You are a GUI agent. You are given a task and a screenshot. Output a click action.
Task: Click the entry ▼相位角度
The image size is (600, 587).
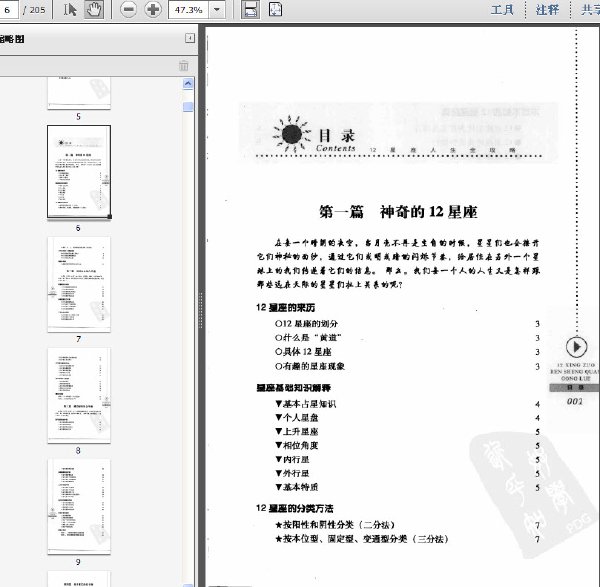[x=297, y=445]
